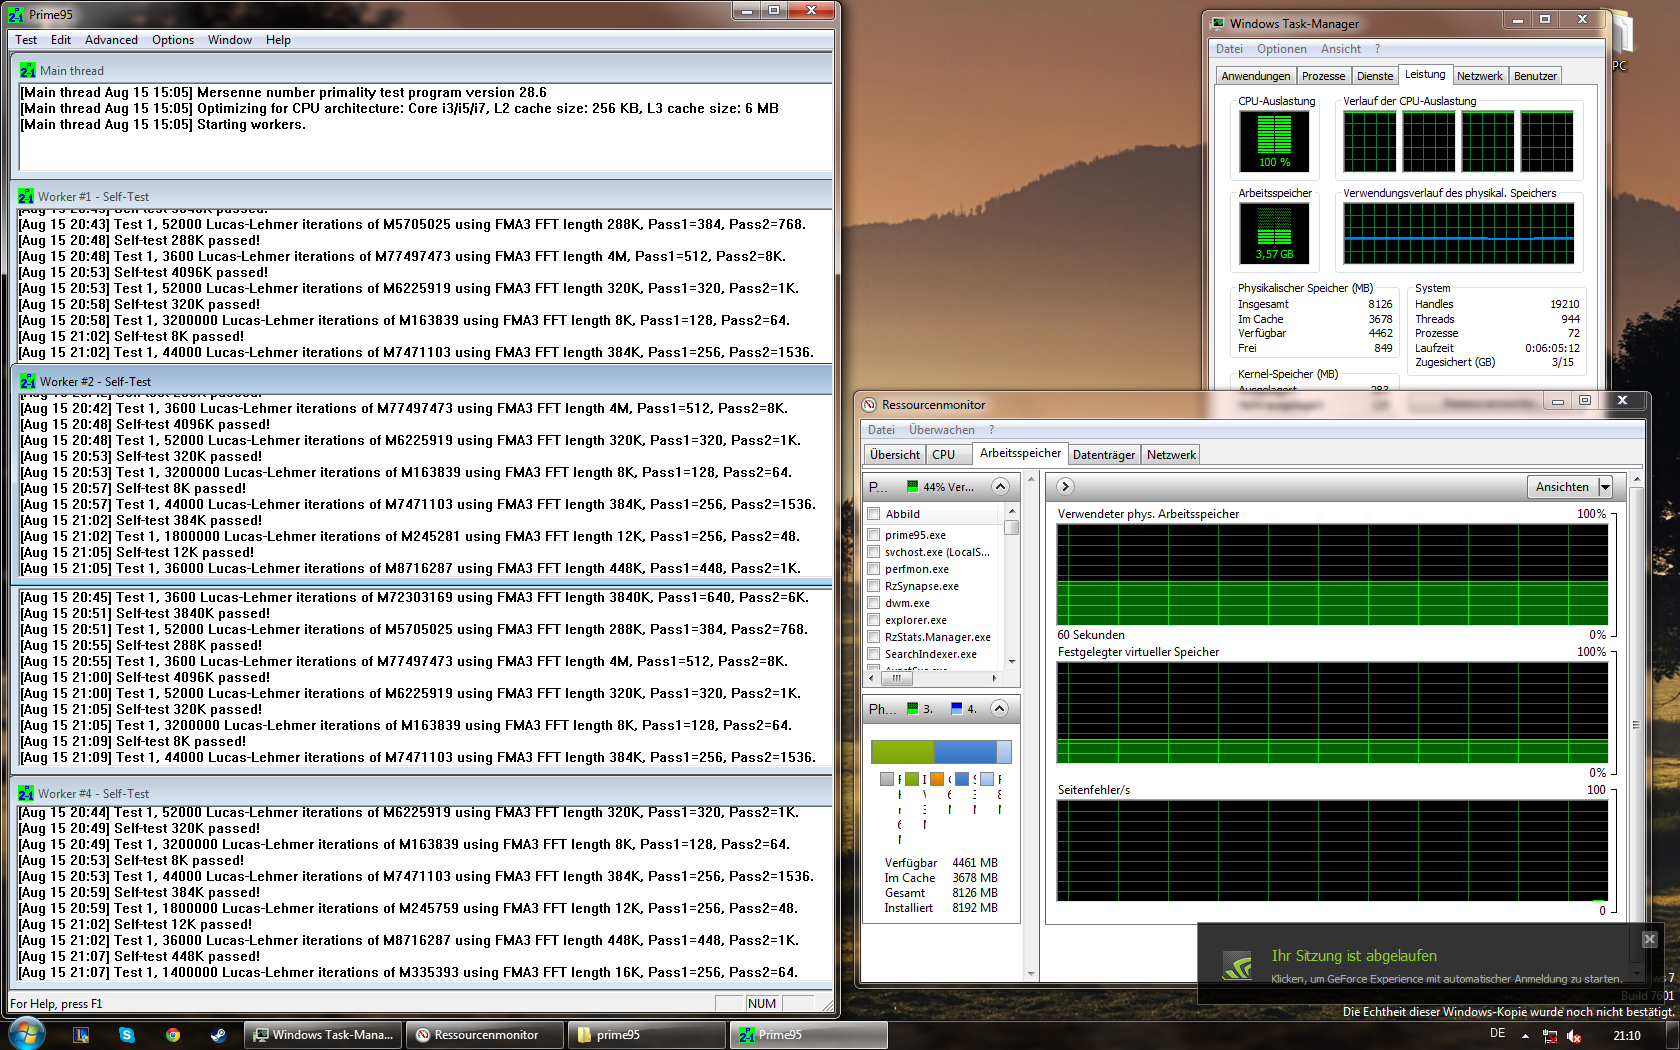The height and width of the screenshot is (1050, 1680).
Task: Click the physical memory usage bar
Action: 941,752
